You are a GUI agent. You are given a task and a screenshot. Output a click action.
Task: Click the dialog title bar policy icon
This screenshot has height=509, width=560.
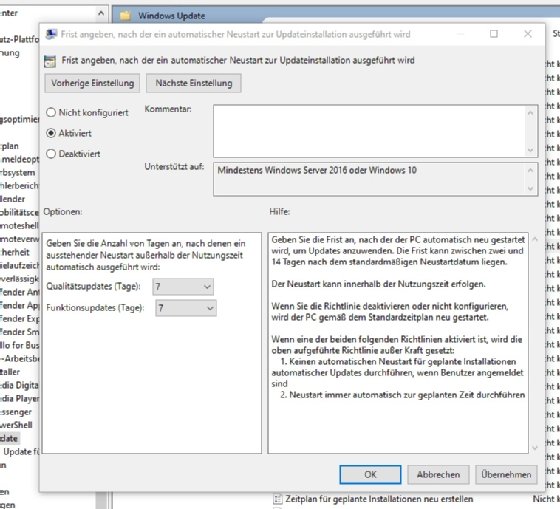click(x=51, y=34)
